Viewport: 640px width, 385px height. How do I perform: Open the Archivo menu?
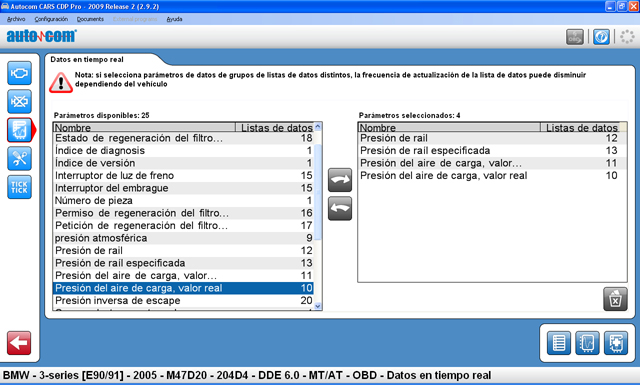[x=16, y=19]
